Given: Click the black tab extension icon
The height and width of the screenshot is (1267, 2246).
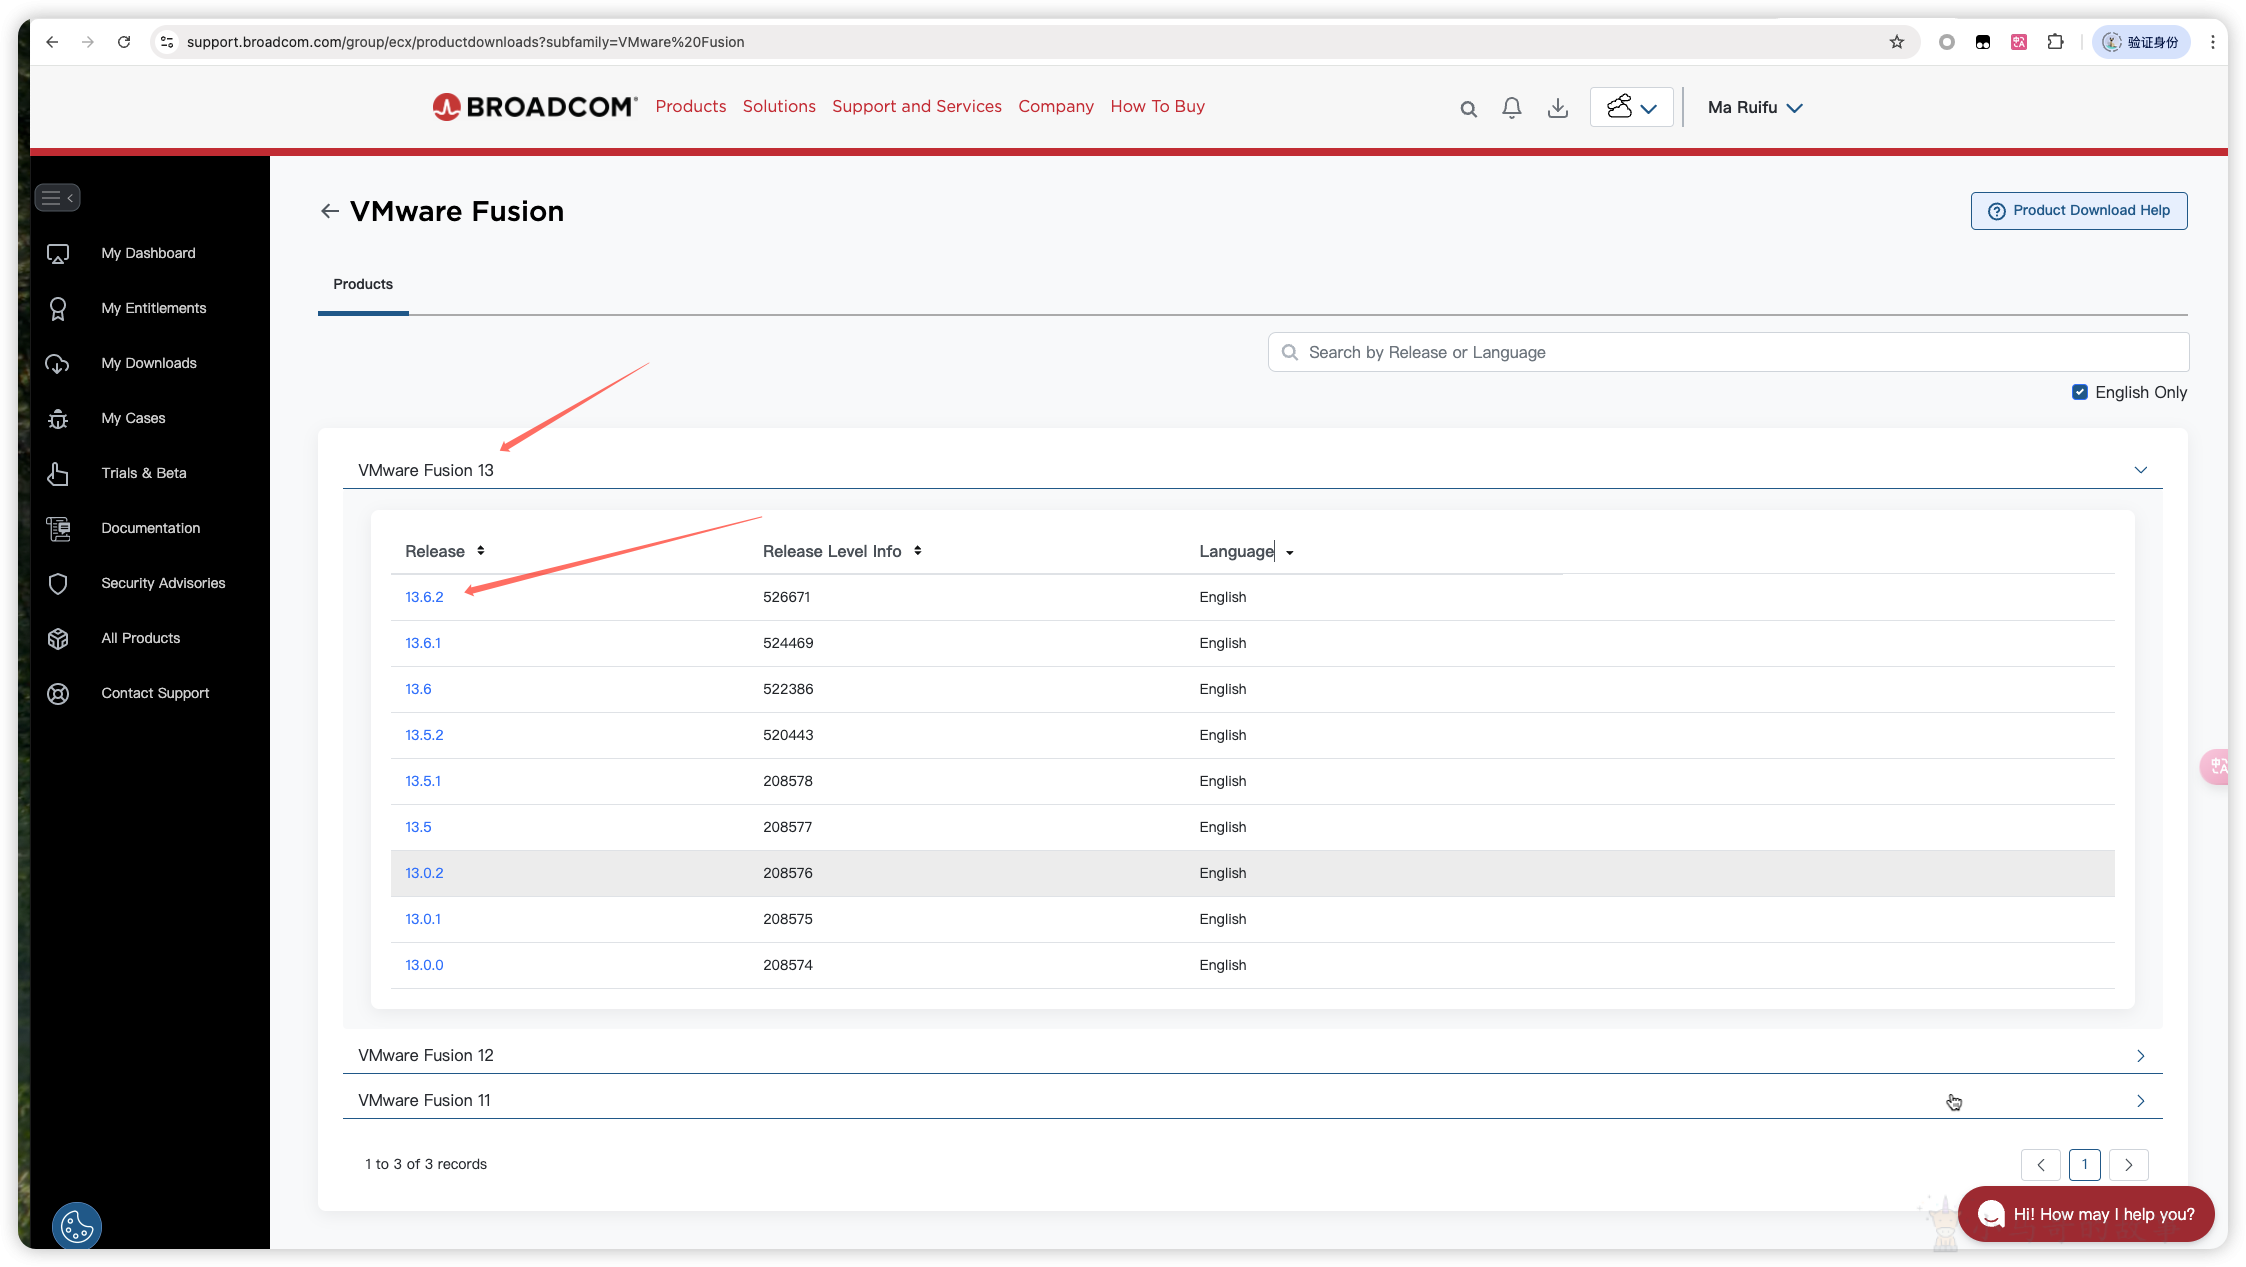Looking at the screenshot, I should click(1982, 42).
